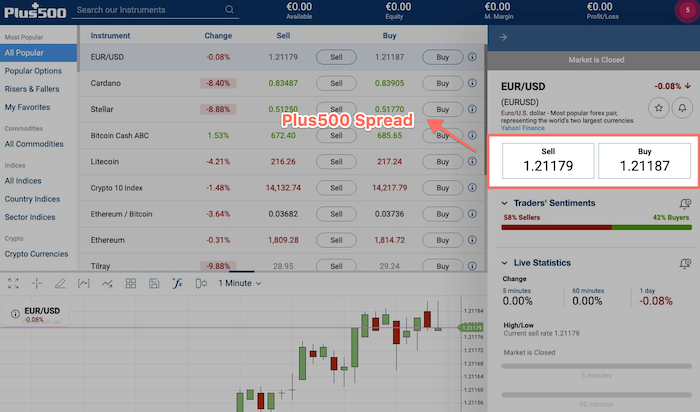Open info icon for EUR/USD row
This screenshot has width=700, height=412.
(x=472, y=57)
